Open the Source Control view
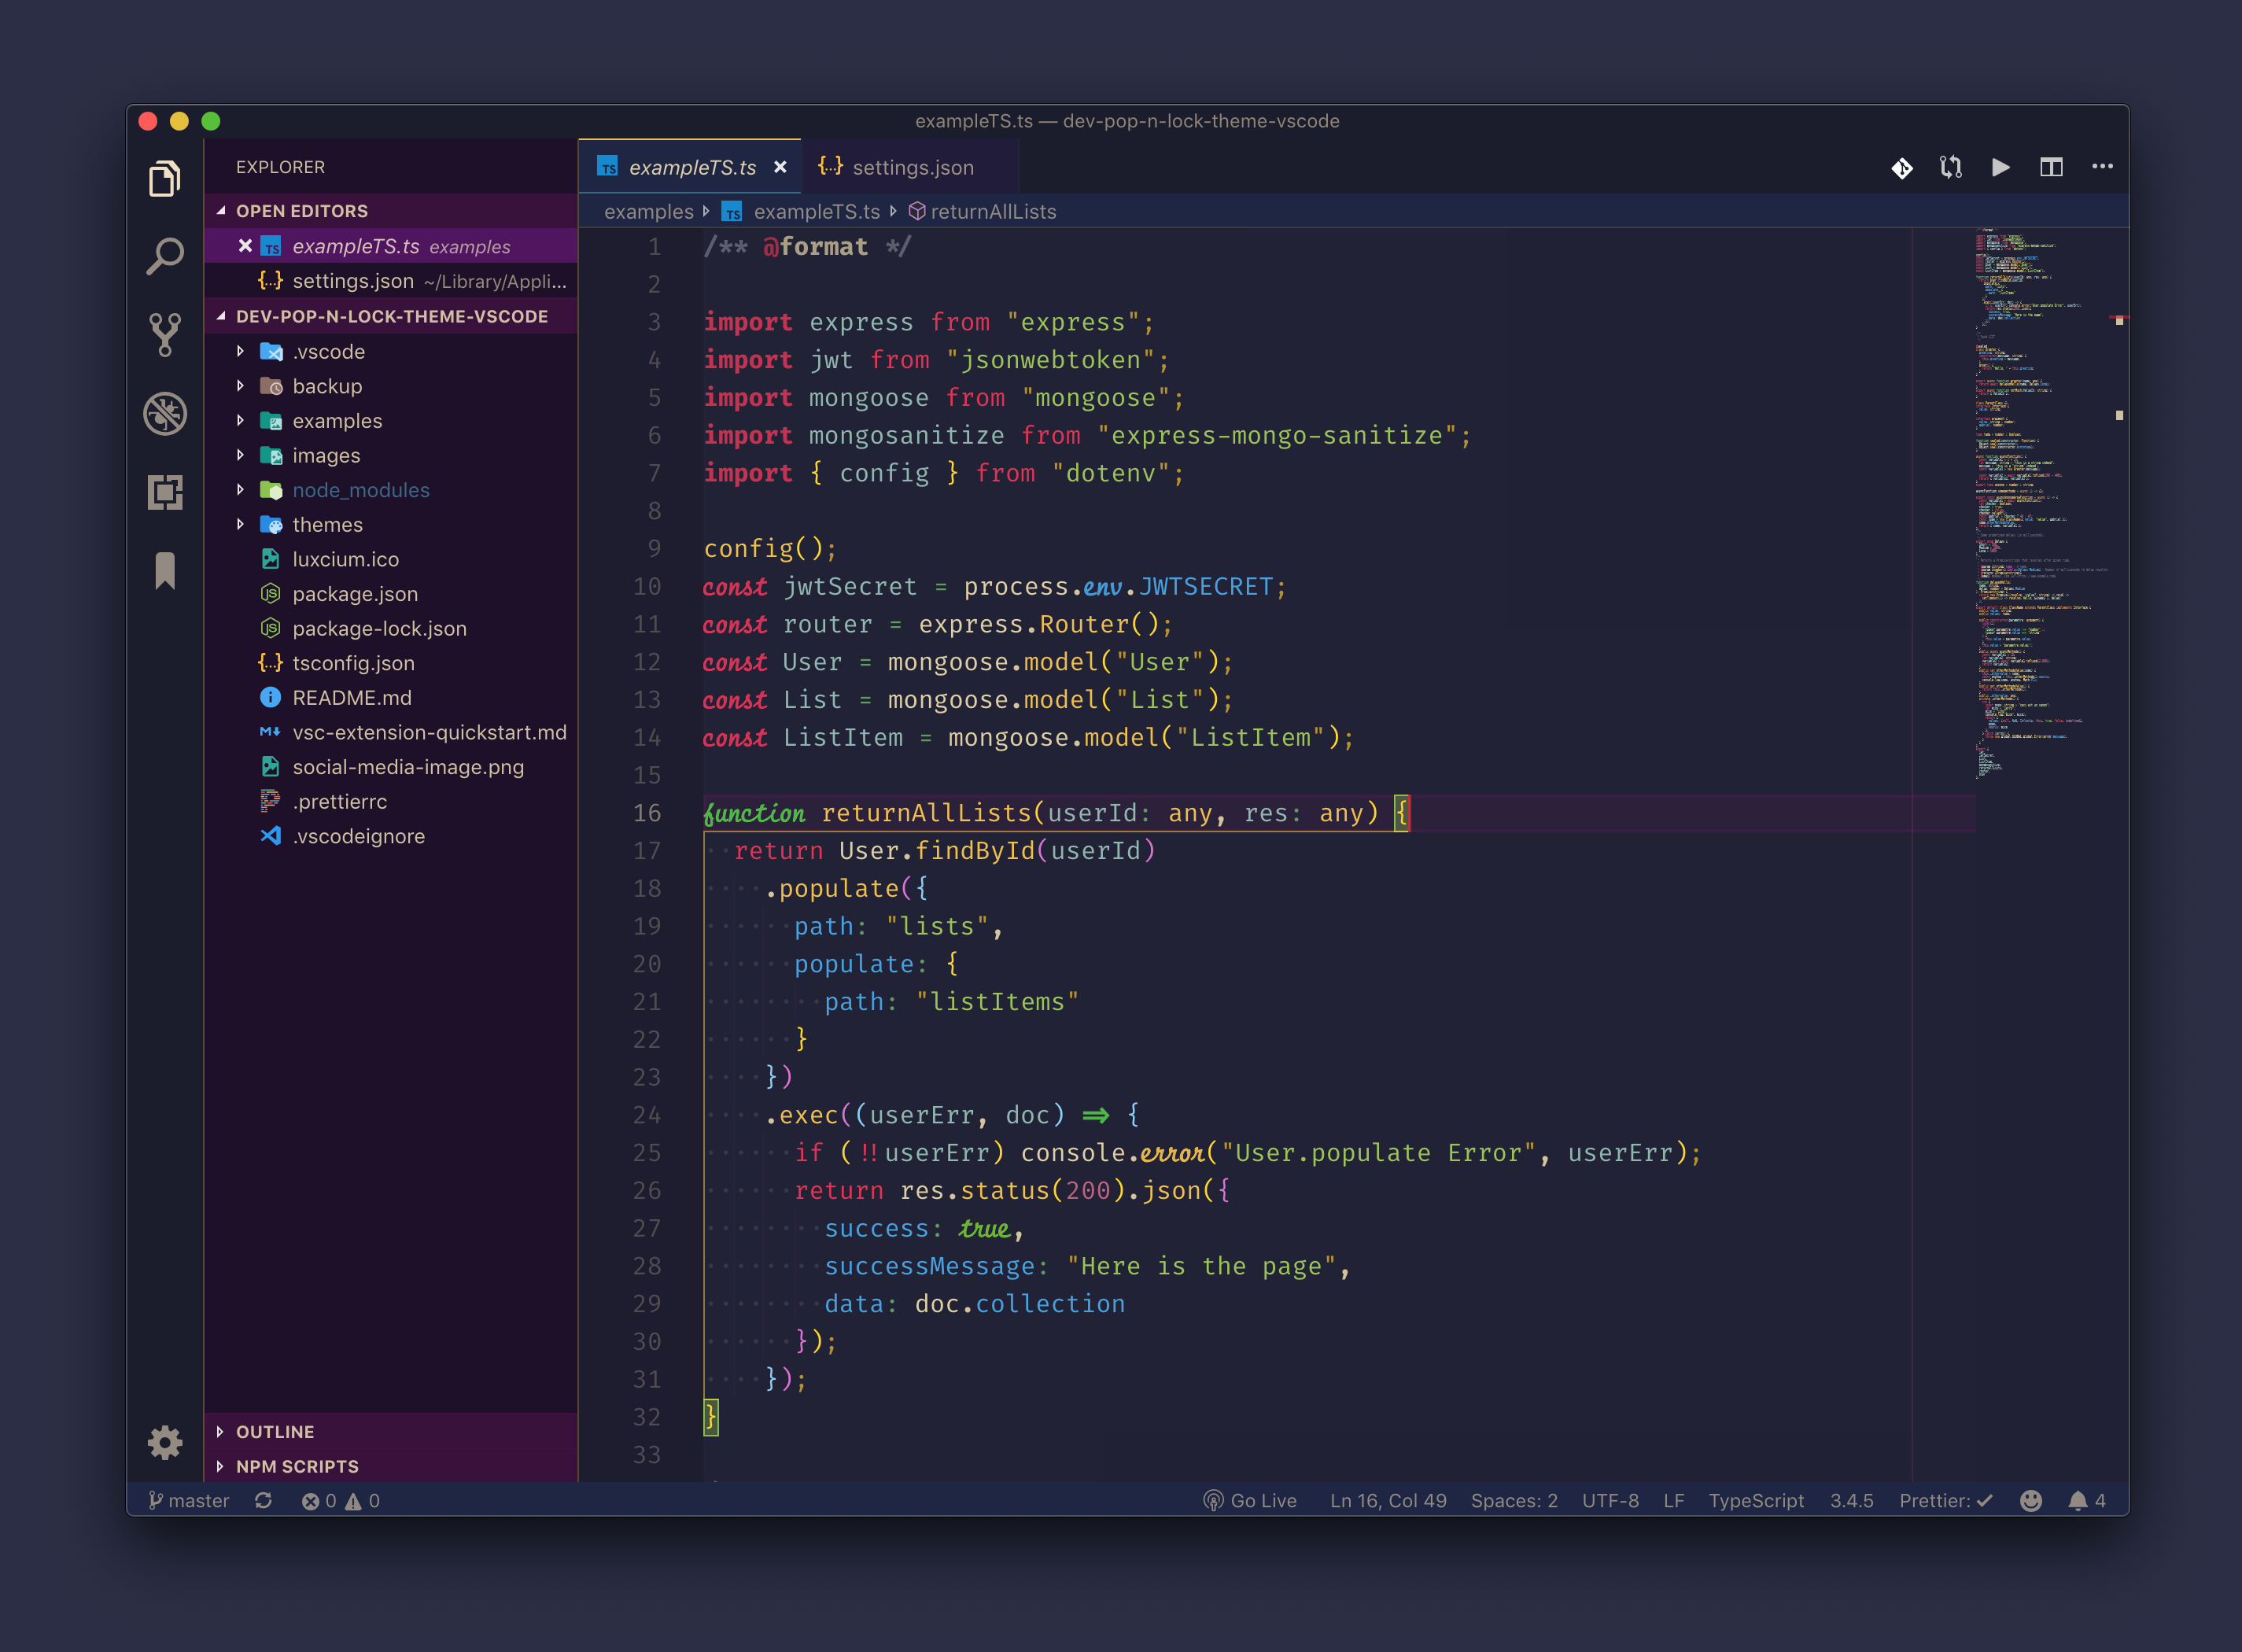The image size is (2242, 1652). pyautogui.click(x=165, y=334)
